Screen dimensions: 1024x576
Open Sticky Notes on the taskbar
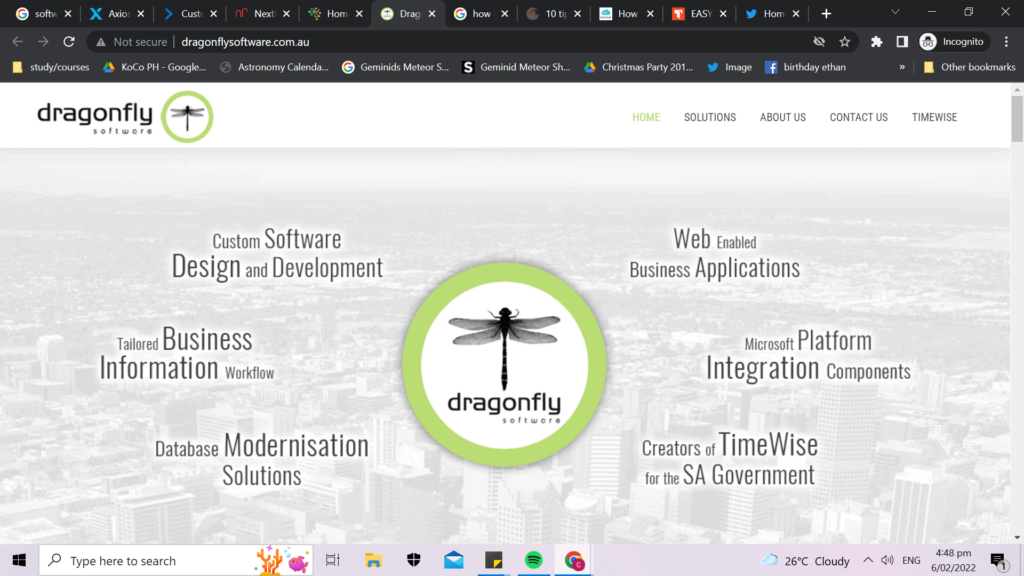(494, 560)
